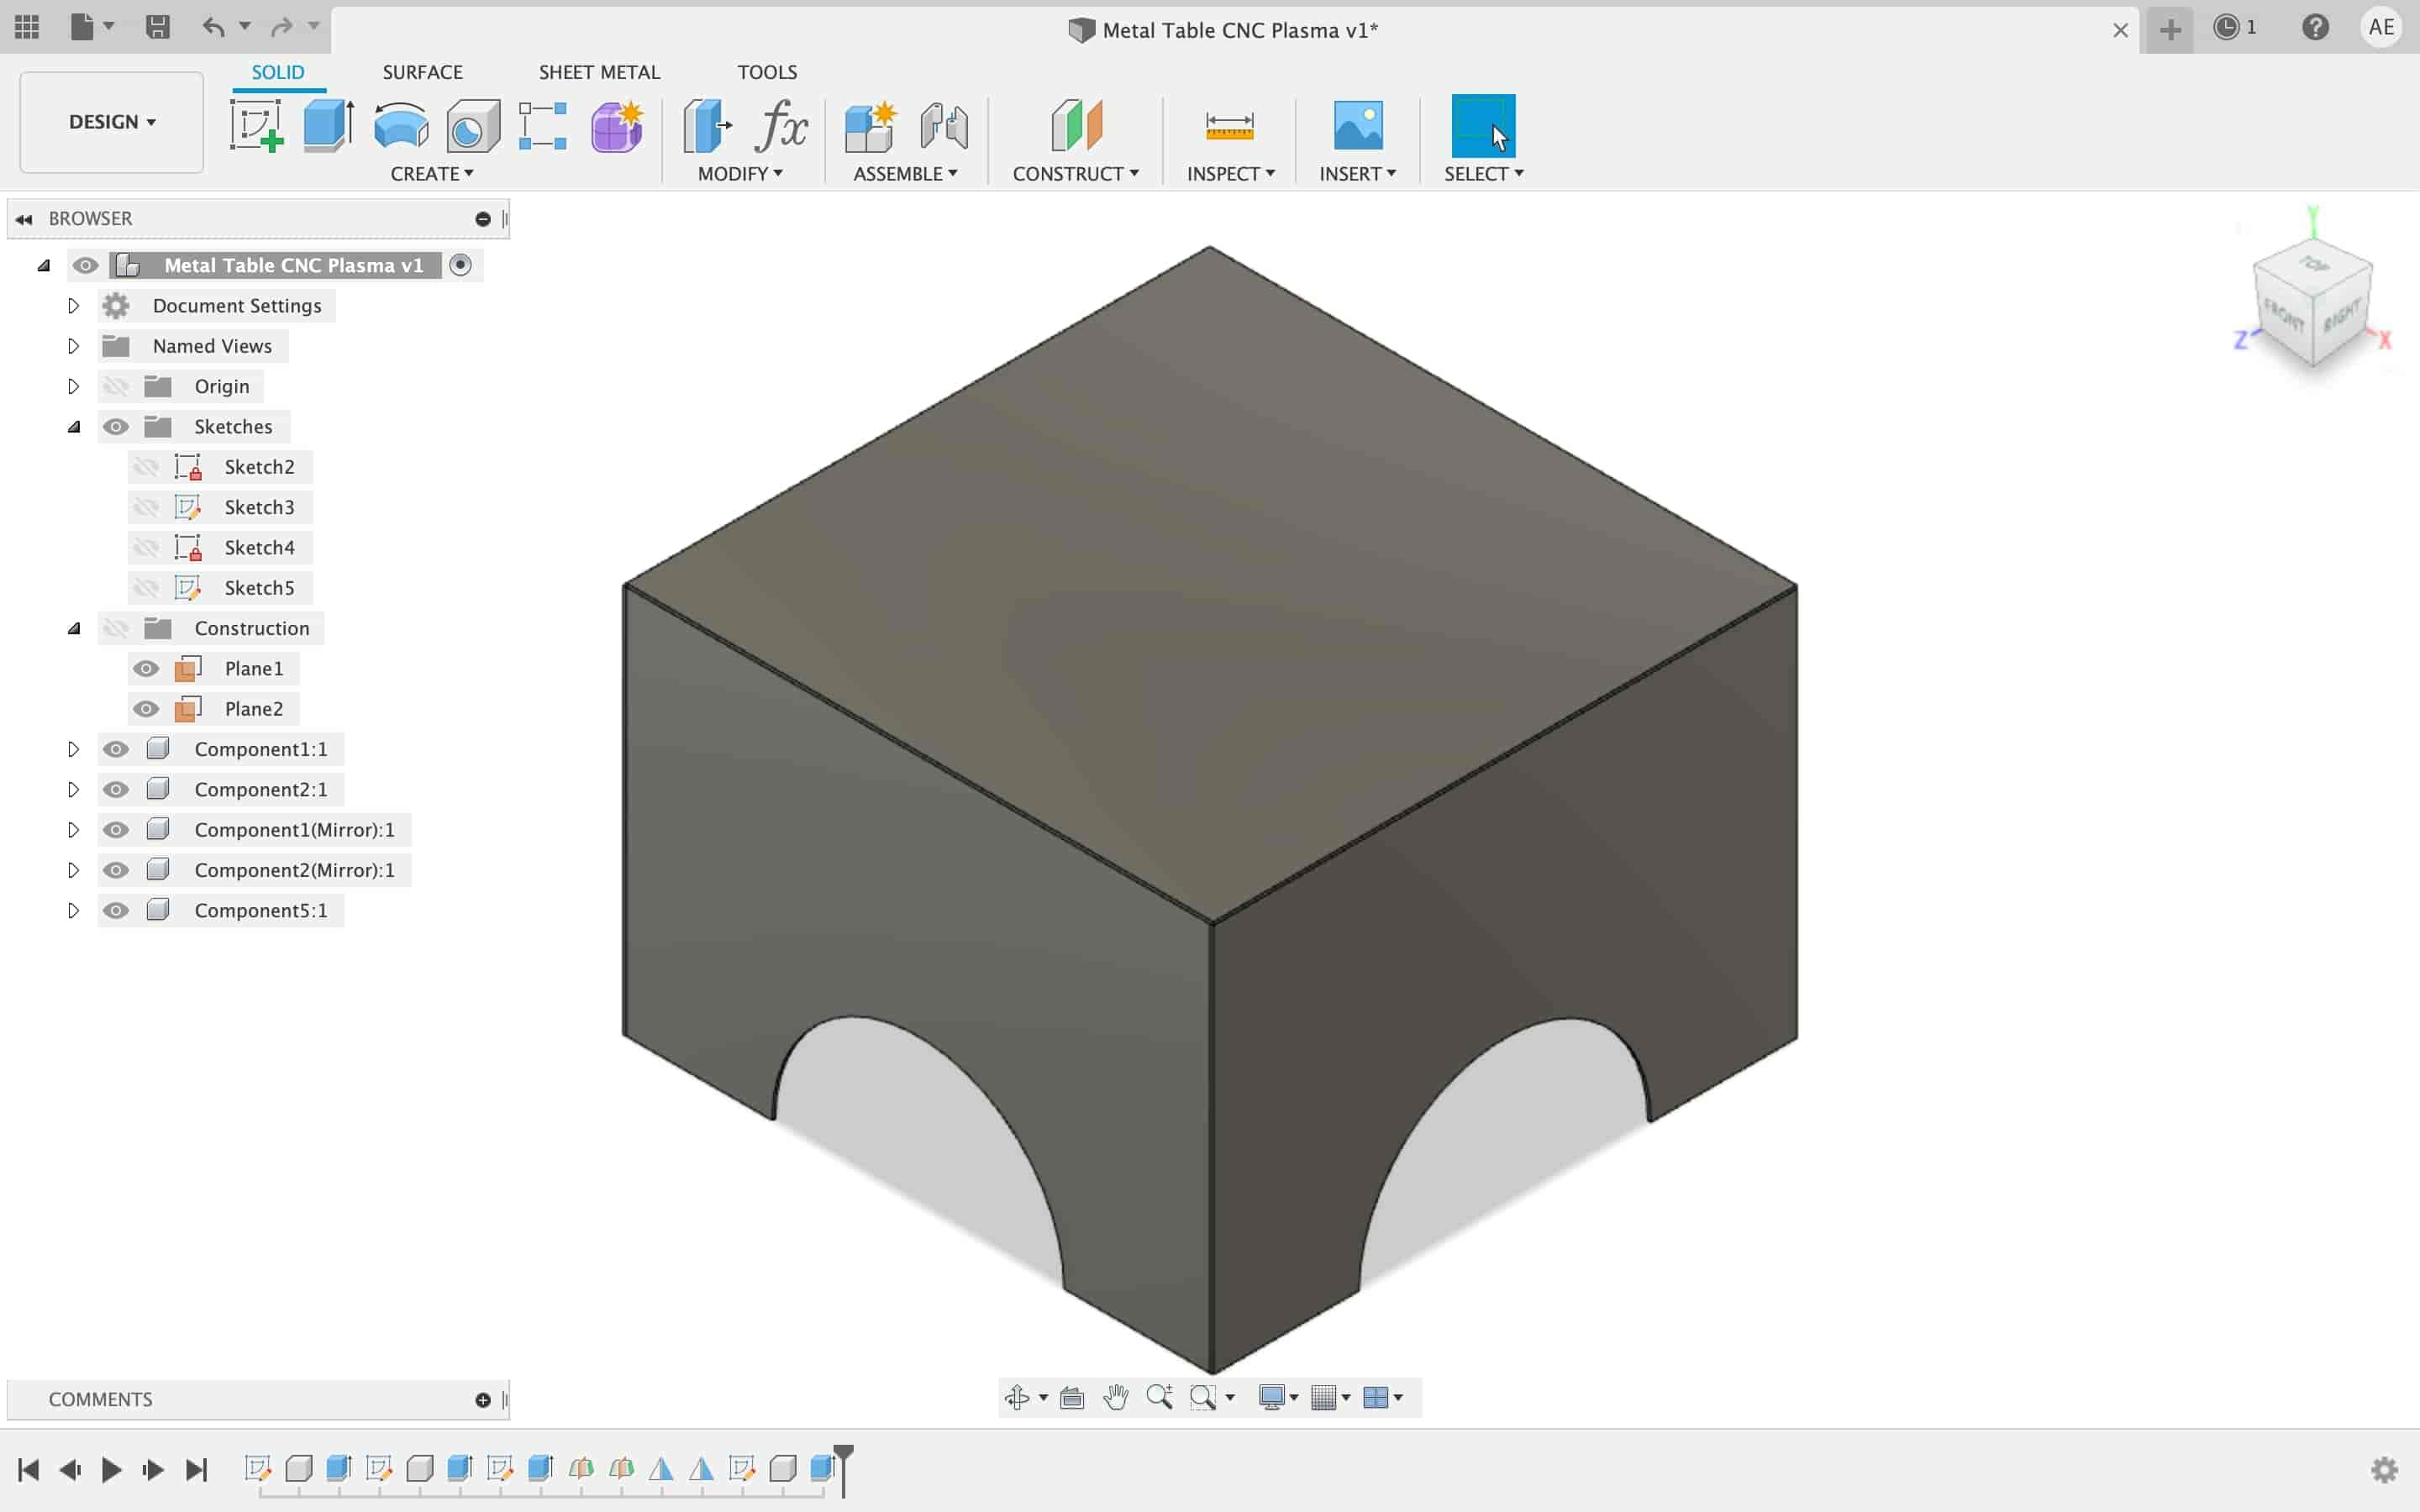
Task: Hide Plane1 via its eye icon
Action: click(x=146, y=669)
